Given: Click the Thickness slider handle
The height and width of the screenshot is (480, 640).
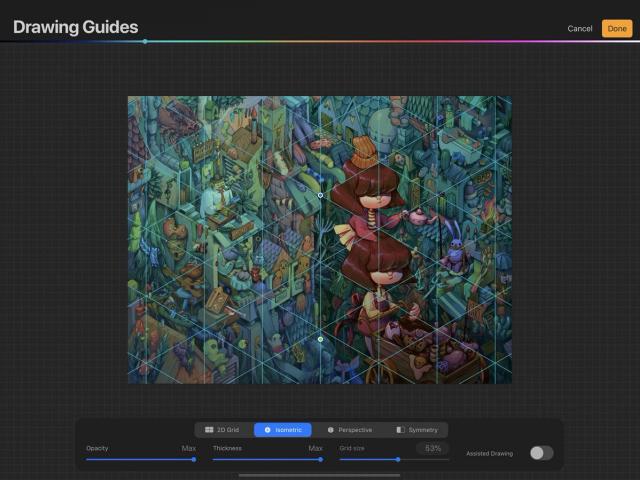Looking at the screenshot, I should coord(321,460).
